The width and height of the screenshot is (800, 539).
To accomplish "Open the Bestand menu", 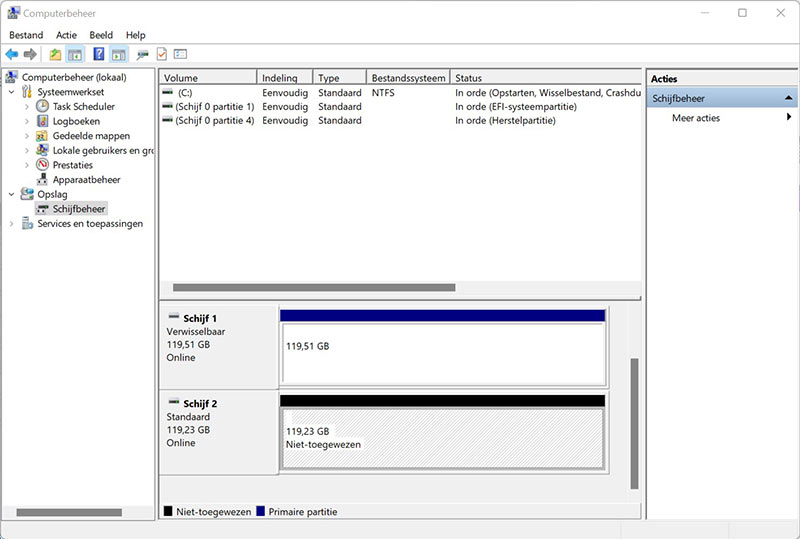I will 26,35.
